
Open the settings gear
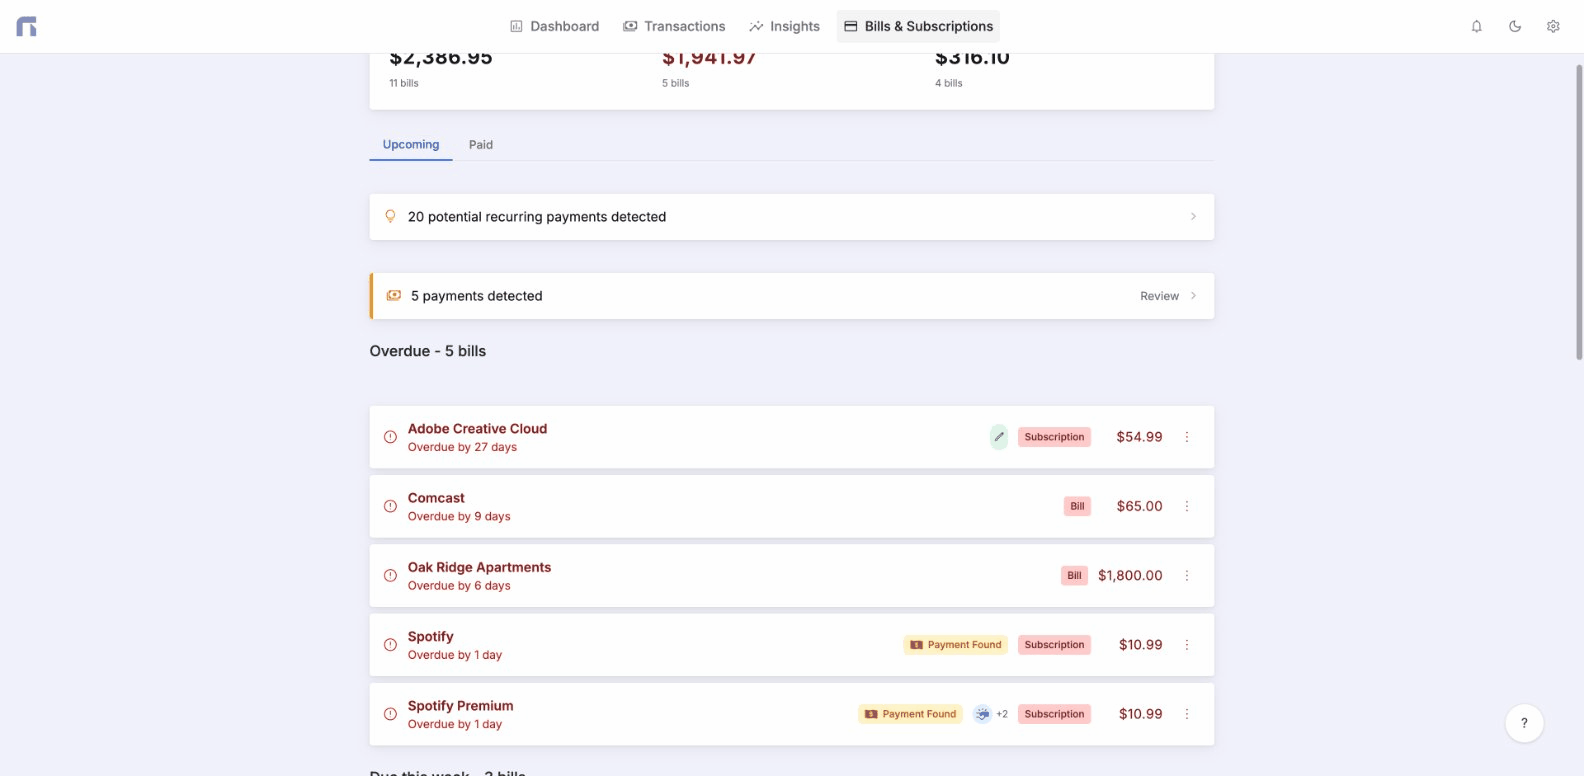coord(1553,27)
